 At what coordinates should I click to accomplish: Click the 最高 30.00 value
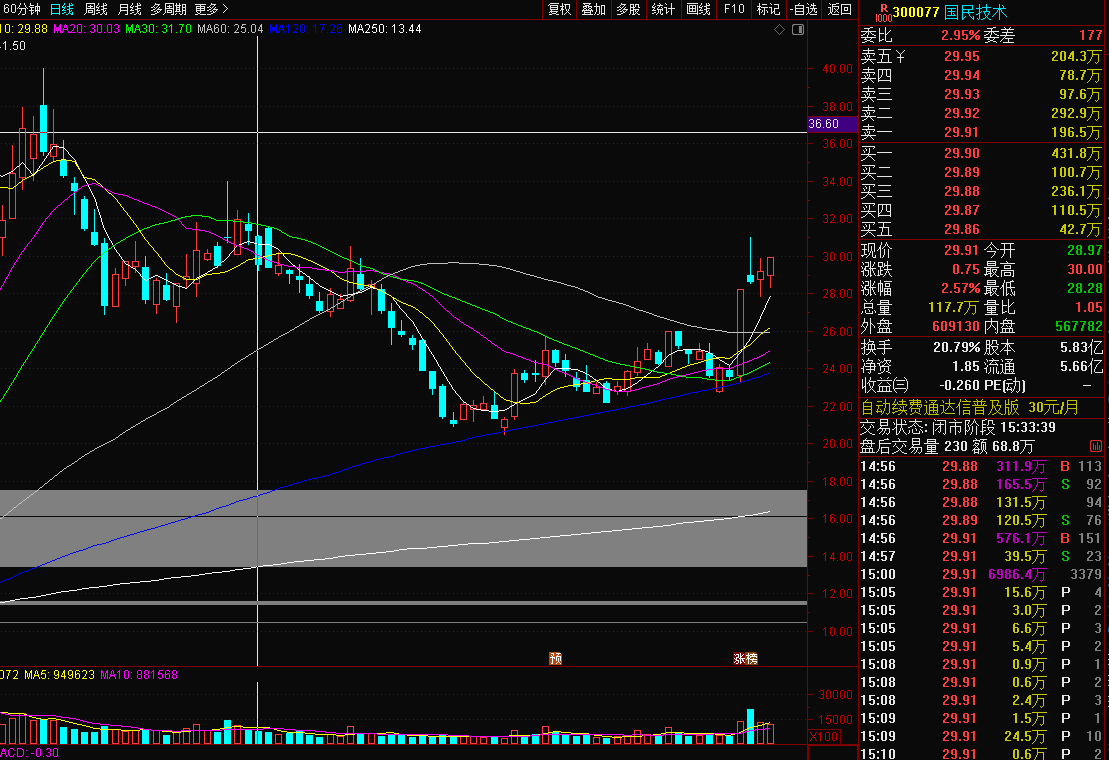click(1084, 269)
